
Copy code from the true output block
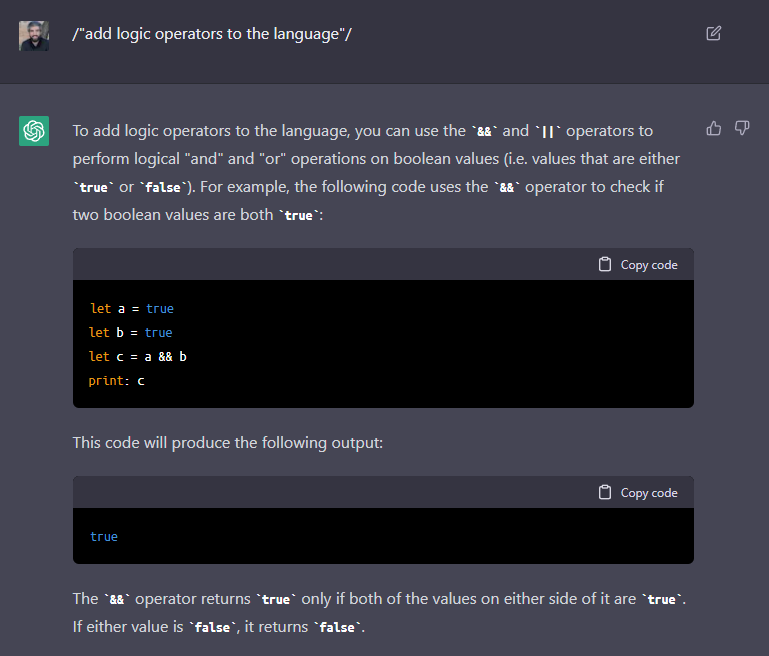[x=638, y=492]
